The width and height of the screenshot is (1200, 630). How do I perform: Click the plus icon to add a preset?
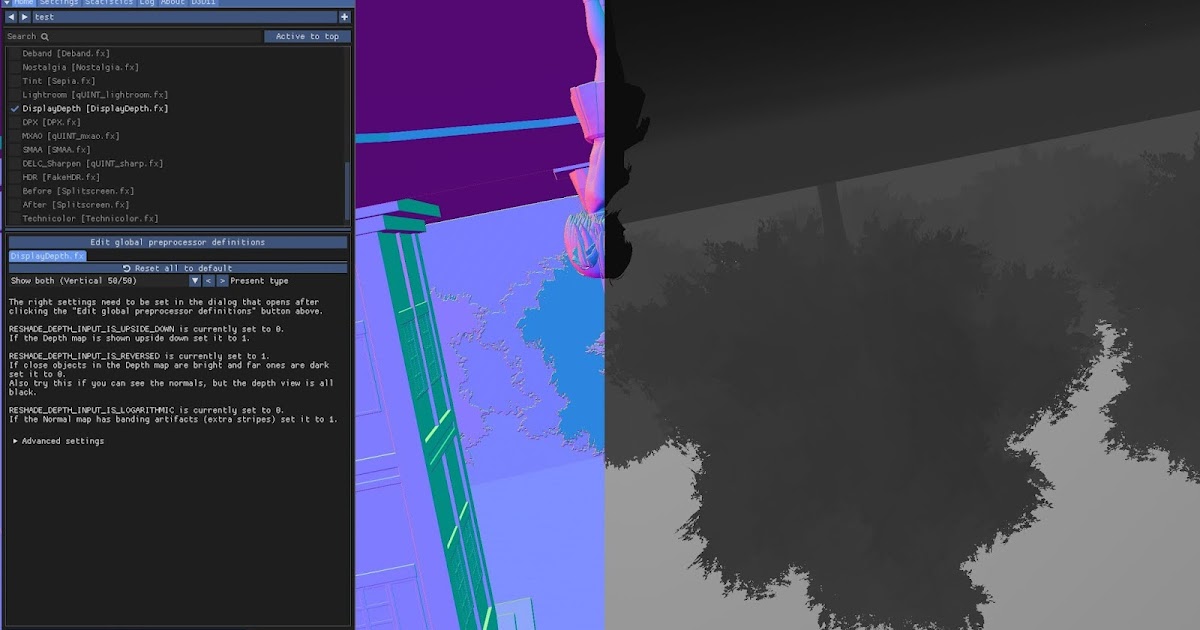coord(344,17)
